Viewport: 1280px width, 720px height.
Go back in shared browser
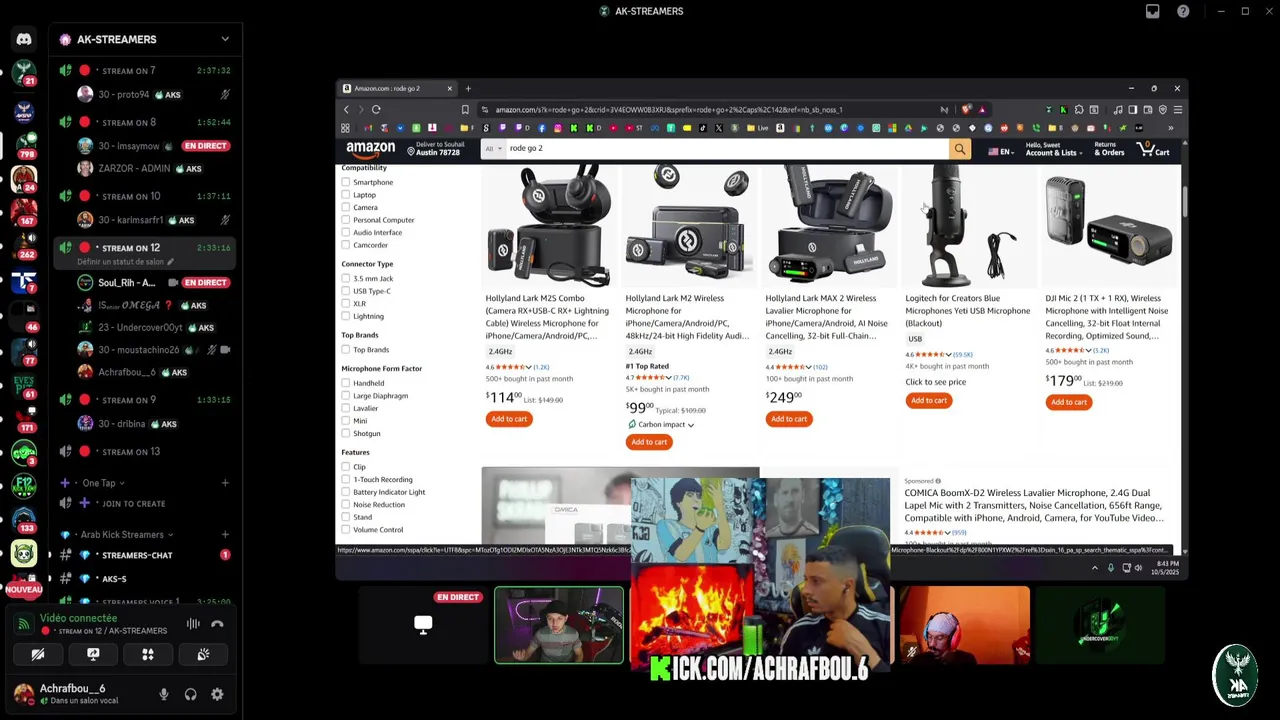coord(346,110)
